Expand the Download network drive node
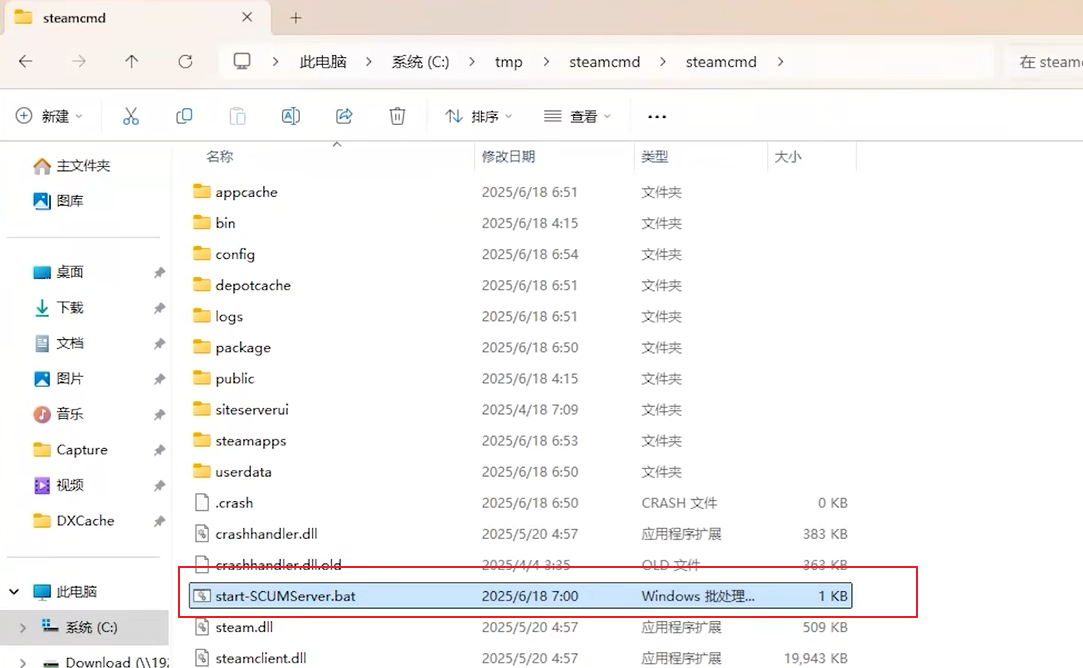The width and height of the screenshot is (1083, 668). (x=23, y=662)
